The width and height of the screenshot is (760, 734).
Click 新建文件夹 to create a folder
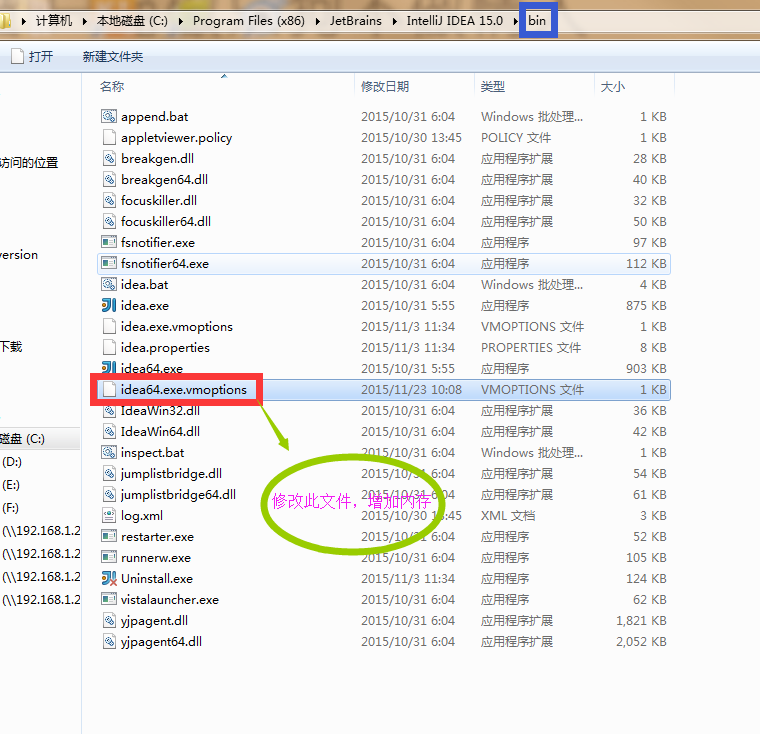point(112,56)
